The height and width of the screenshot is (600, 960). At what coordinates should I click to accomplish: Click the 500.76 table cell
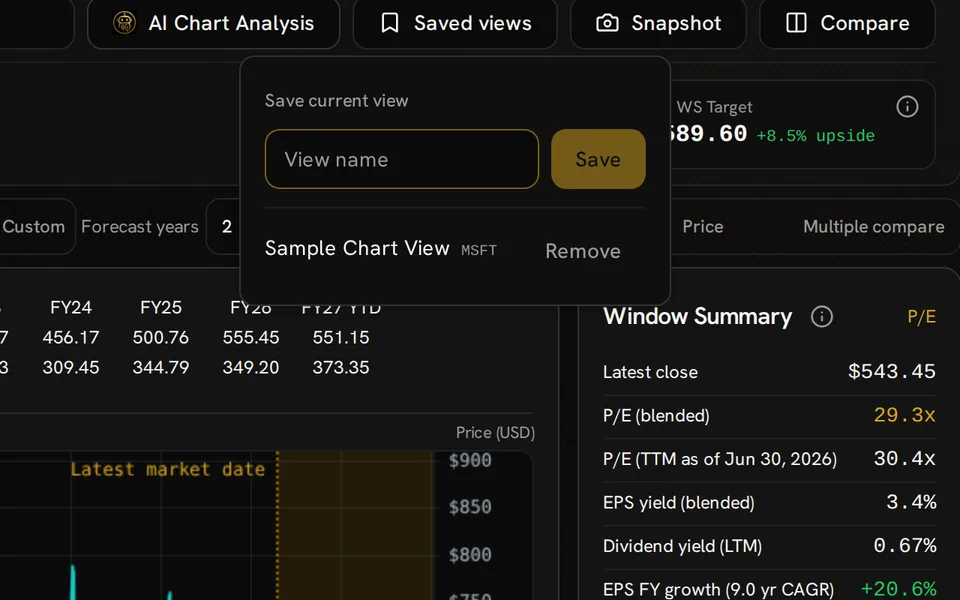coord(161,337)
